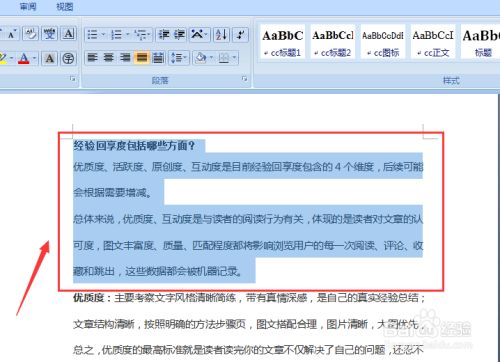Decrease the paragraph indent

coord(164,35)
